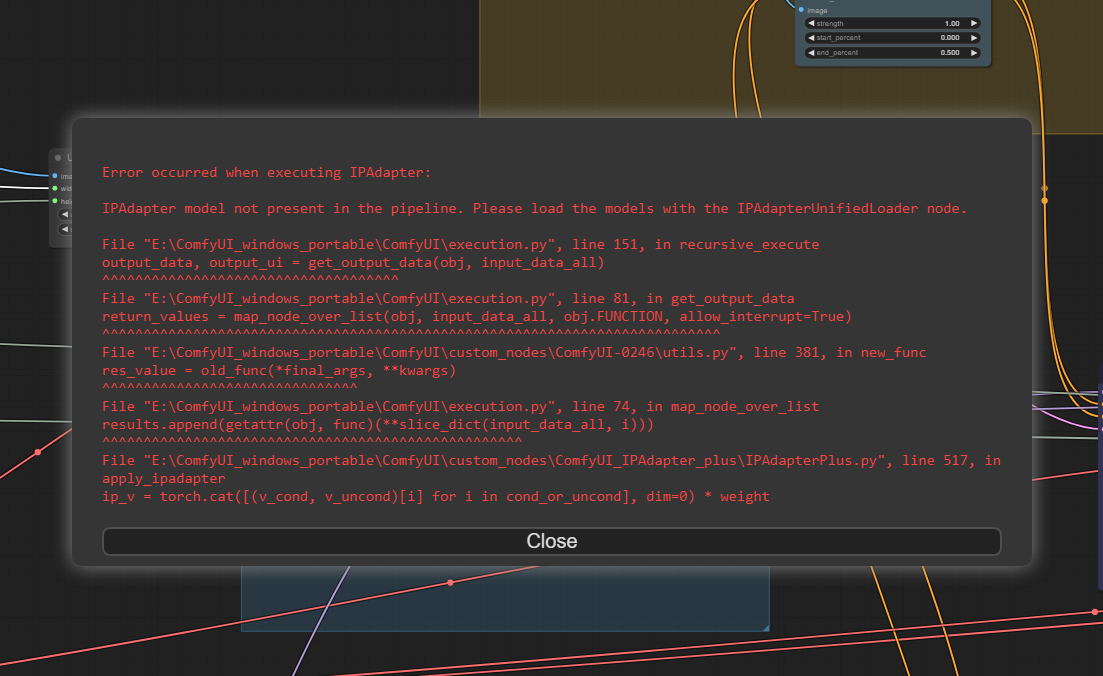
Task: Click the 'IPAdapter model not present' message
Action: [535, 208]
